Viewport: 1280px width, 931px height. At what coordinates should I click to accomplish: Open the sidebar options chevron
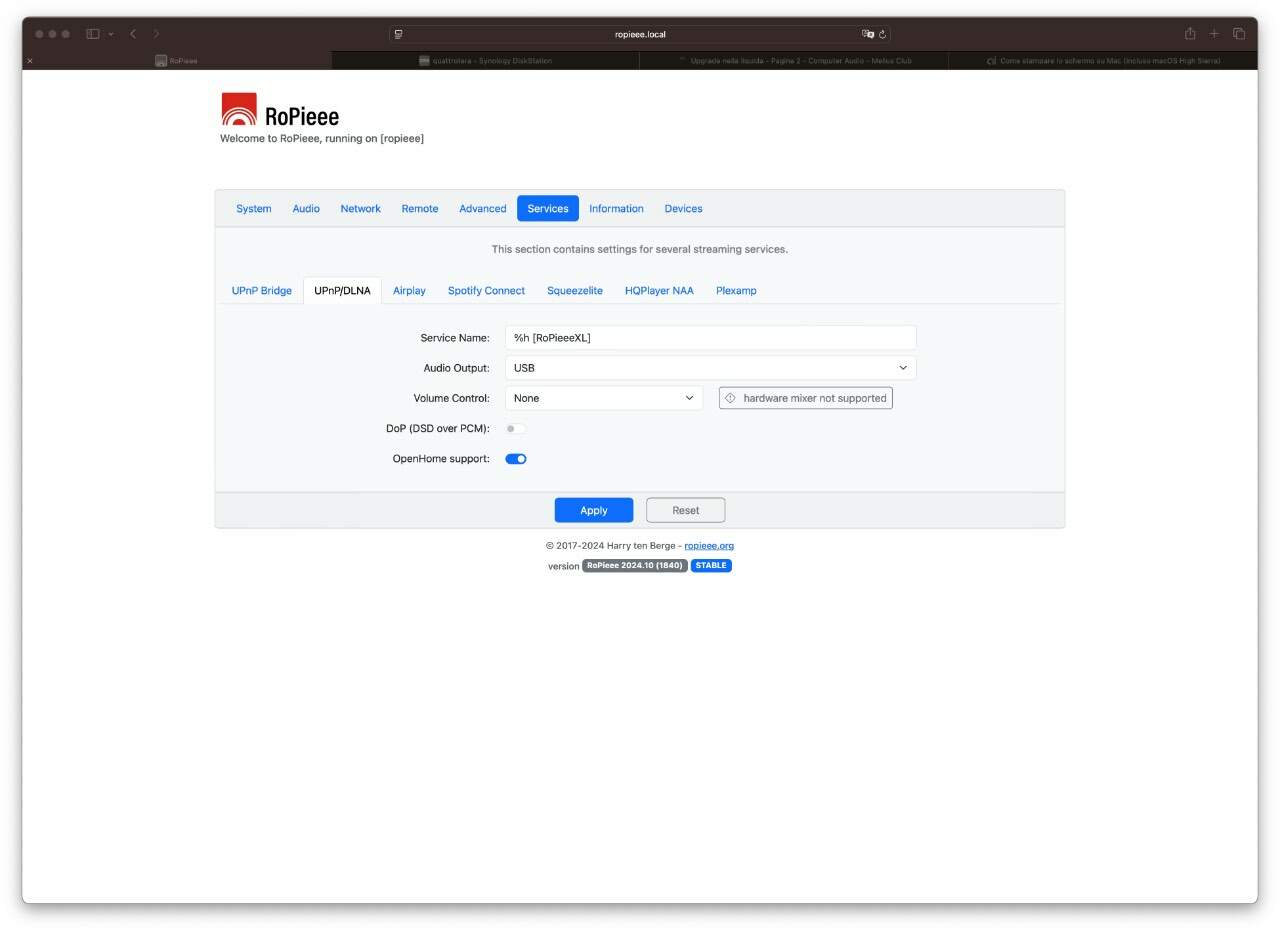(x=111, y=34)
